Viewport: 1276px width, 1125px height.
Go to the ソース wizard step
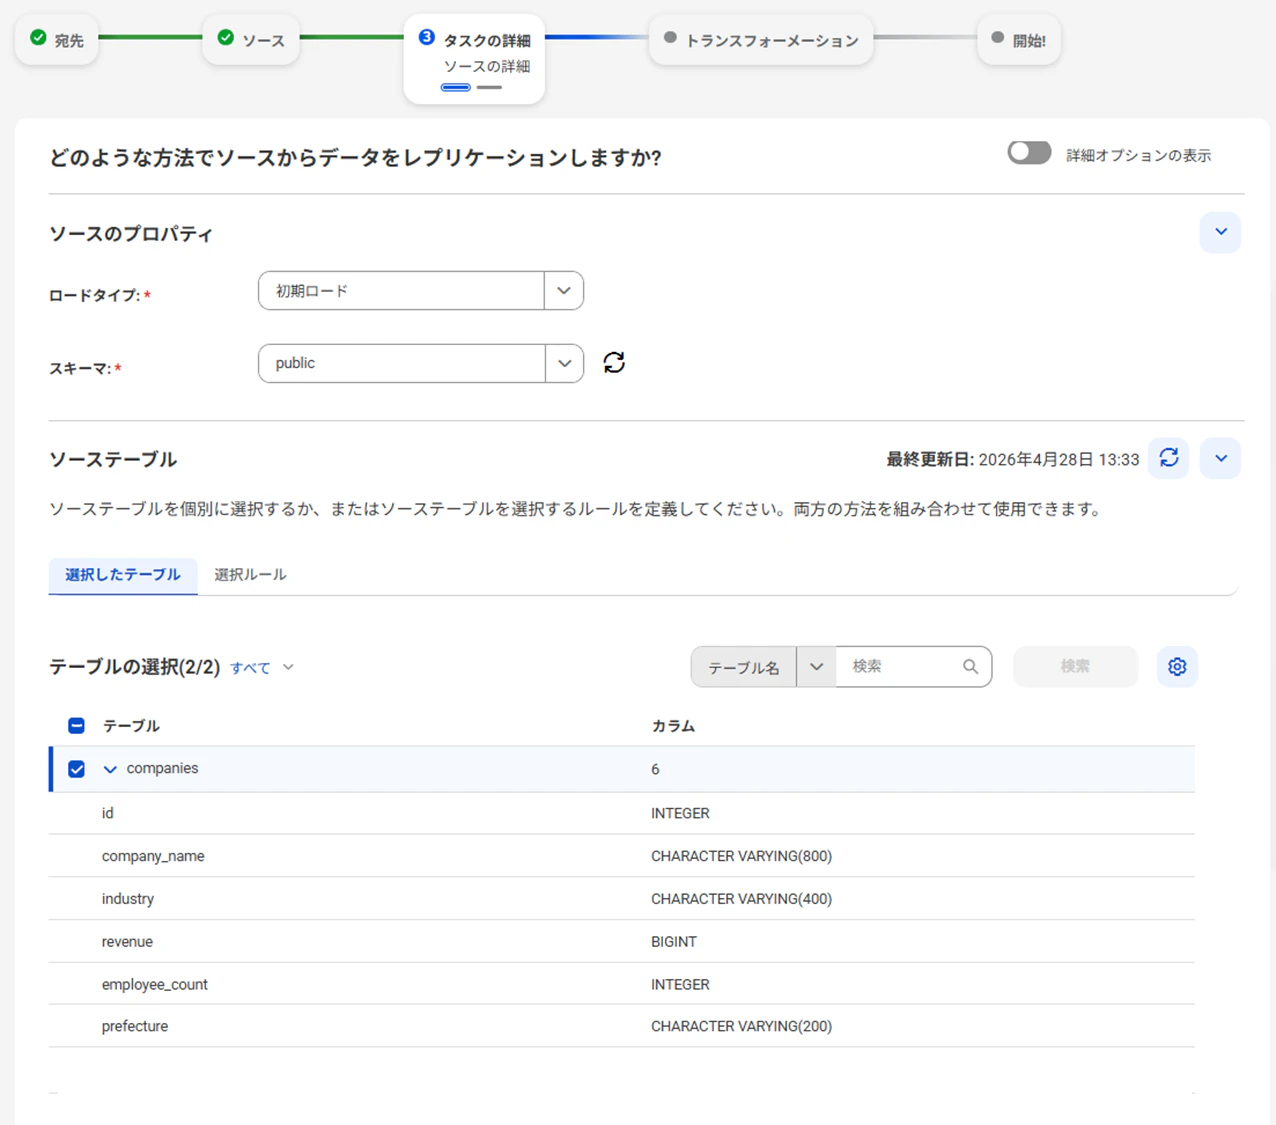click(251, 40)
